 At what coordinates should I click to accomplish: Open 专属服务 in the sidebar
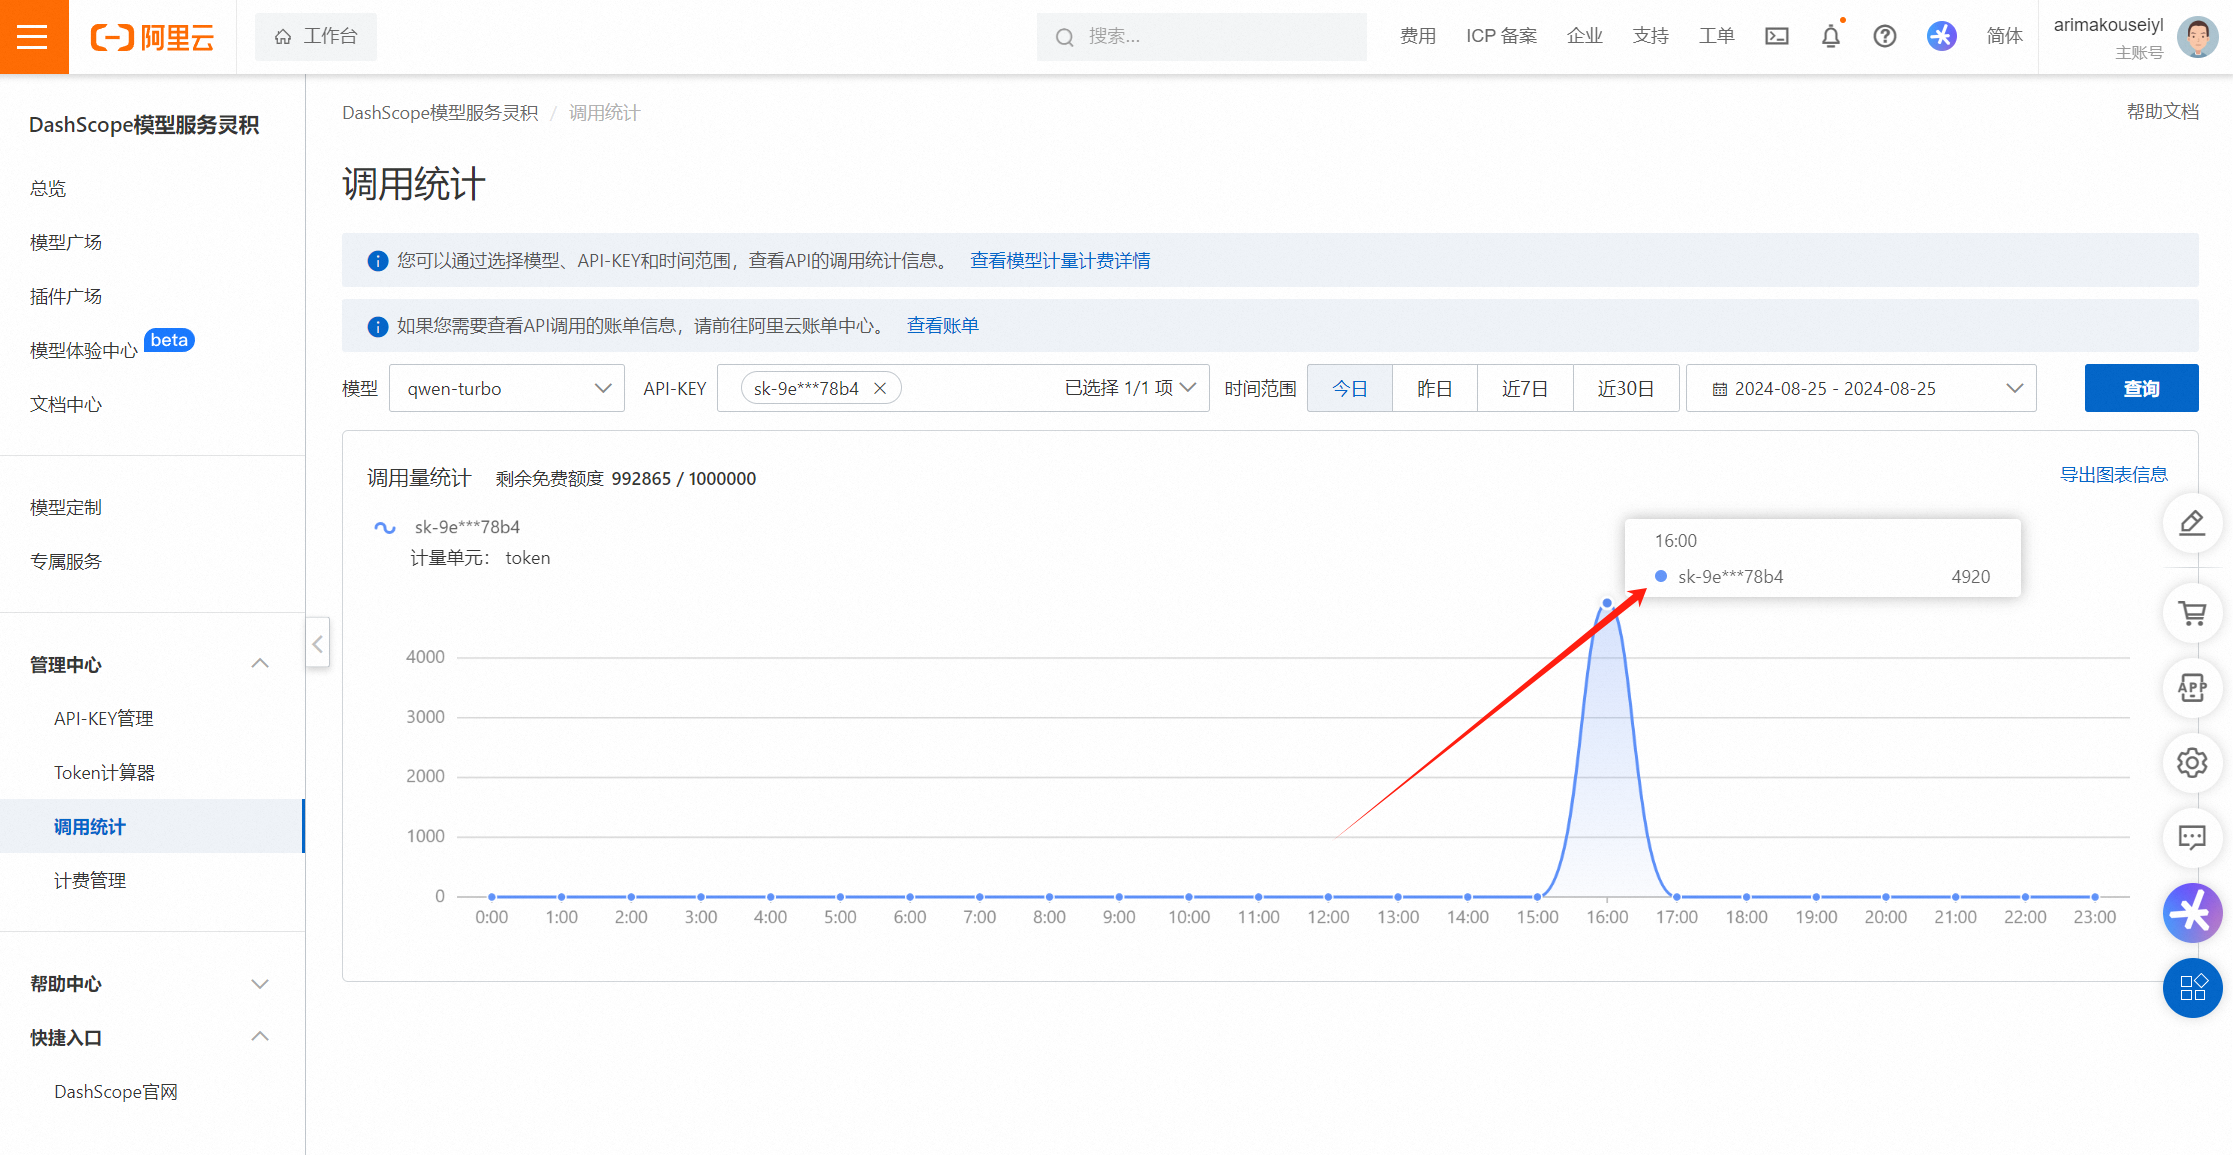coord(66,561)
